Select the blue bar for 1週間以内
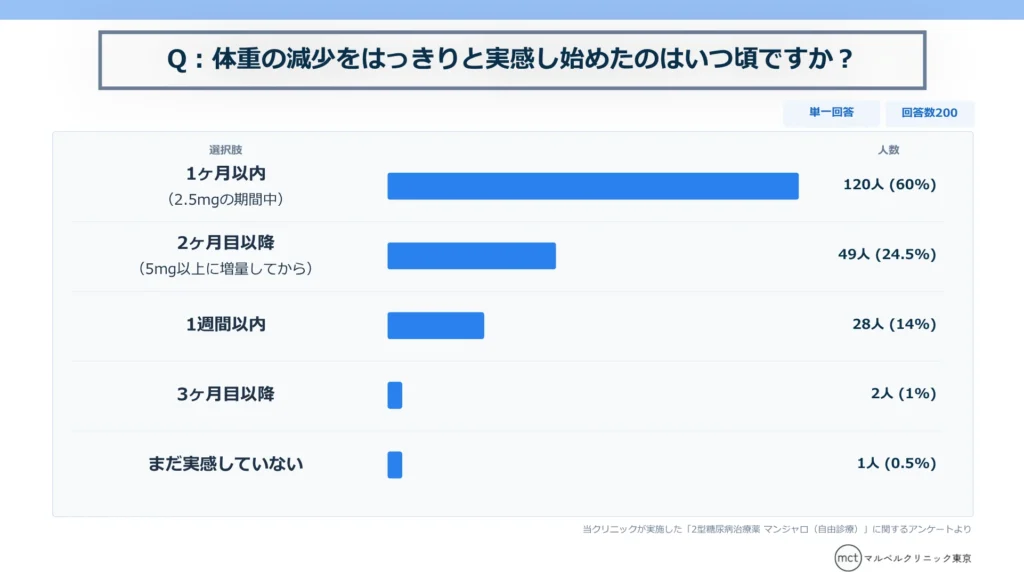The height and width of the screenshot is (572, 1024). (x=436, y=325)
